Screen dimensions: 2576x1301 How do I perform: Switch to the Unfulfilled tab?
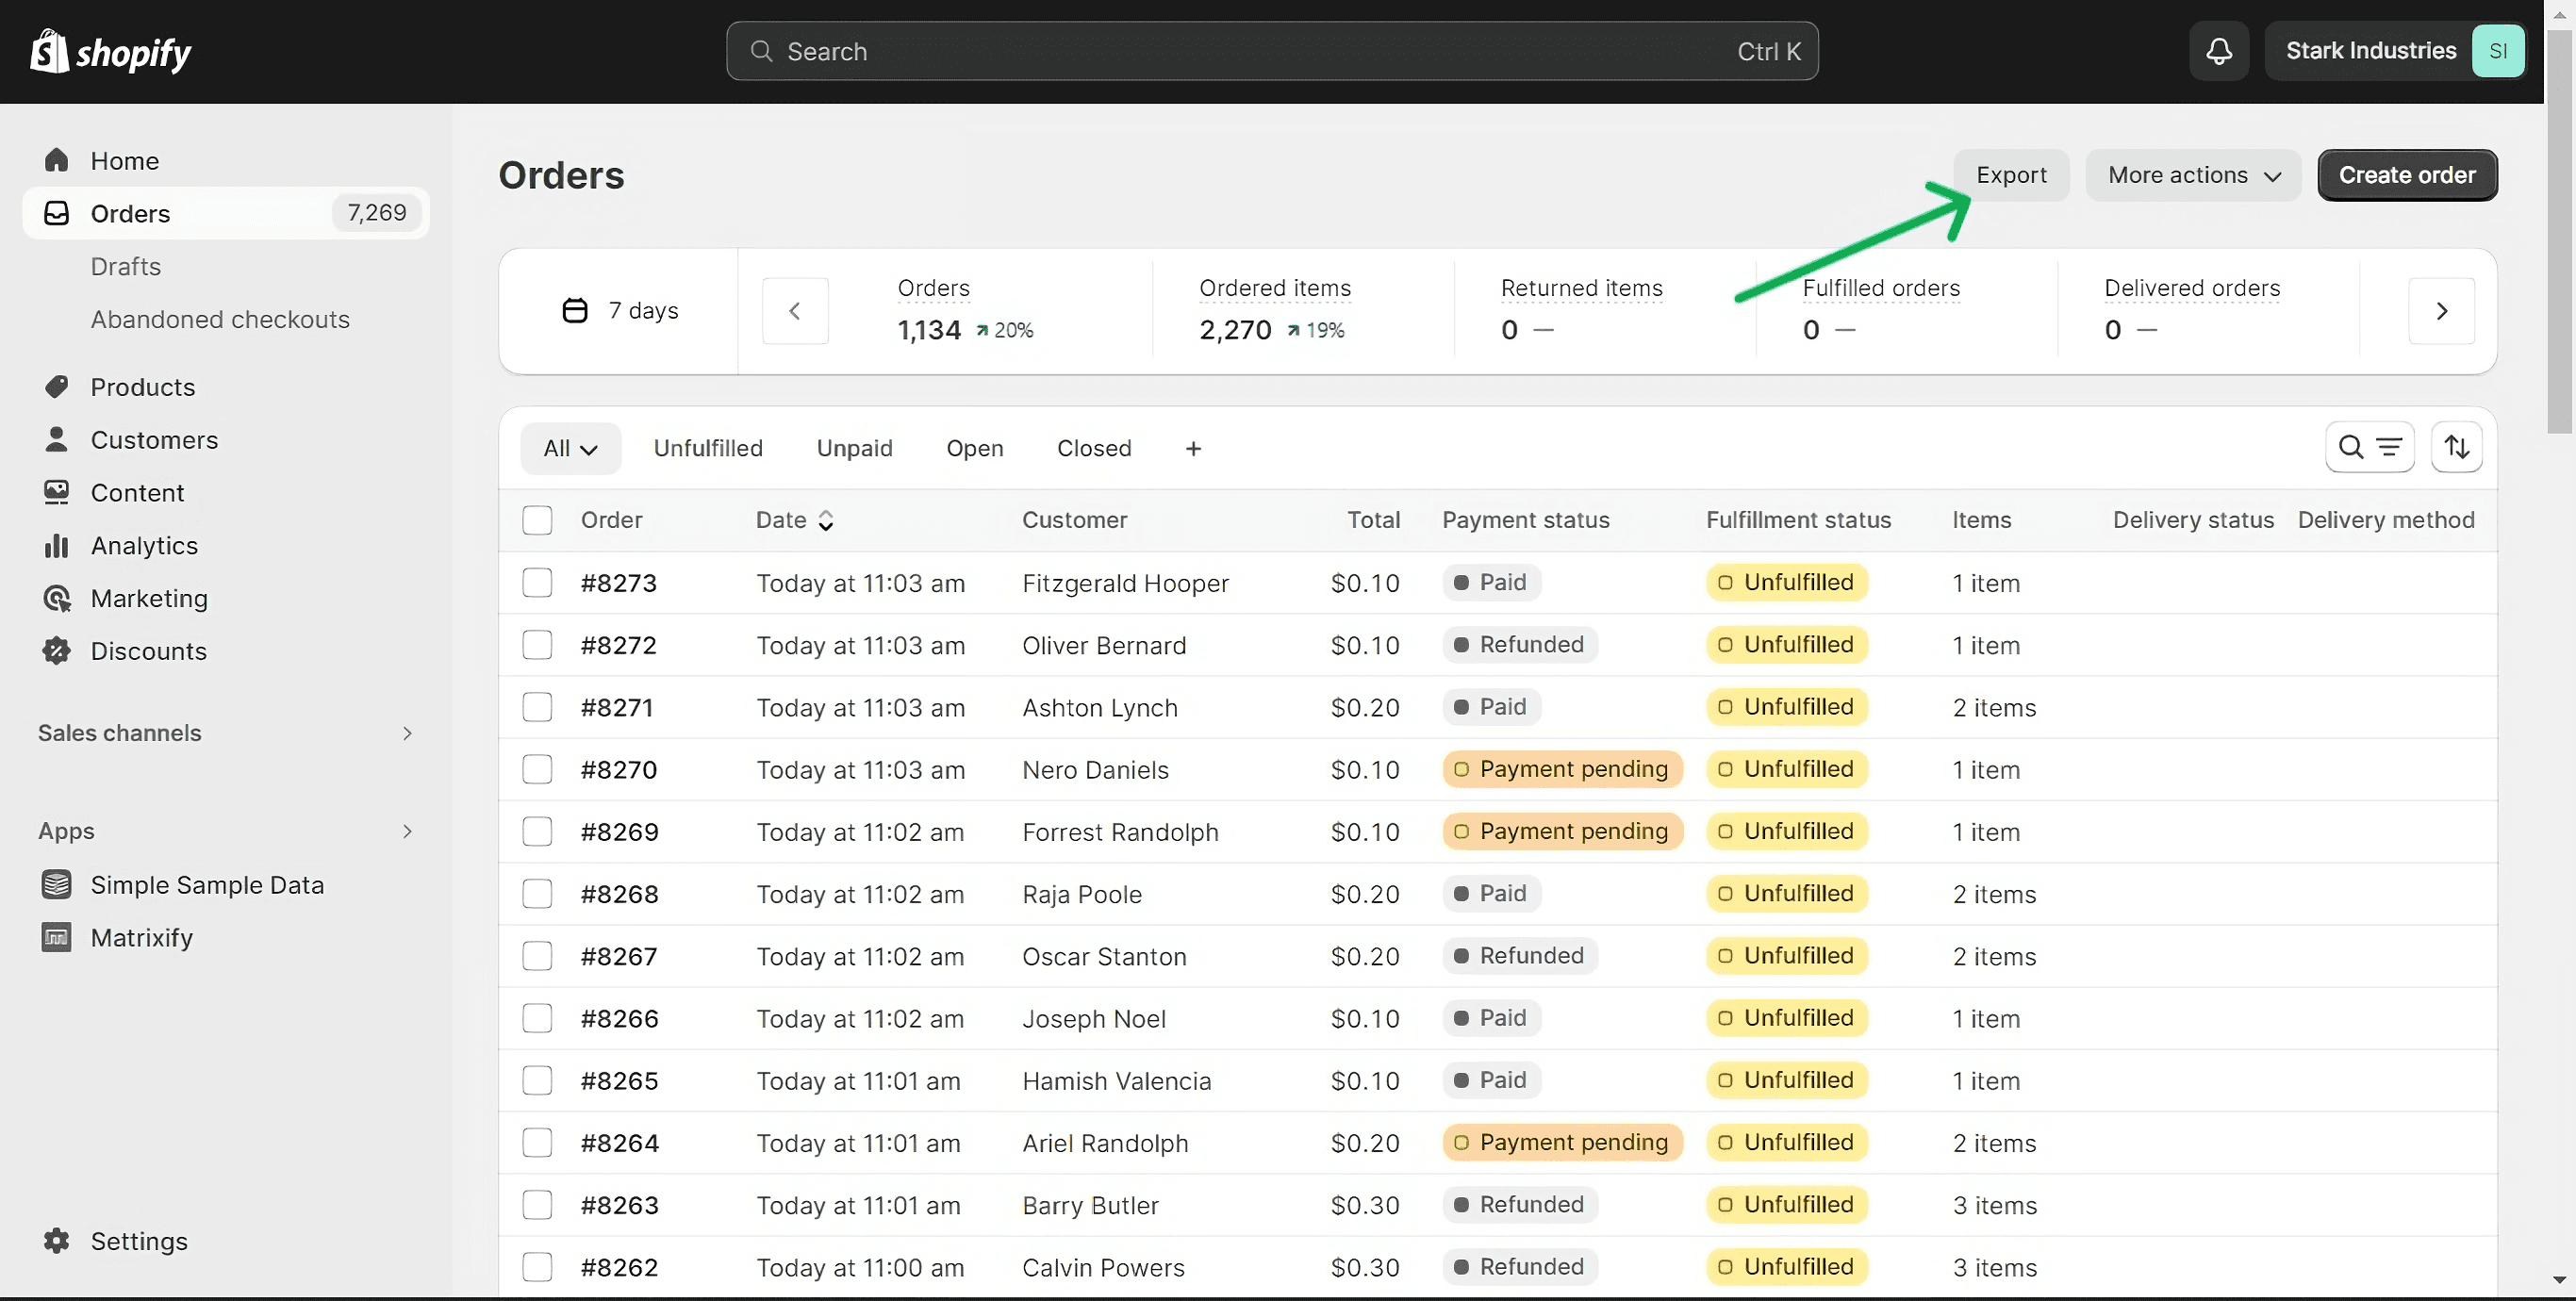point(708,448)
